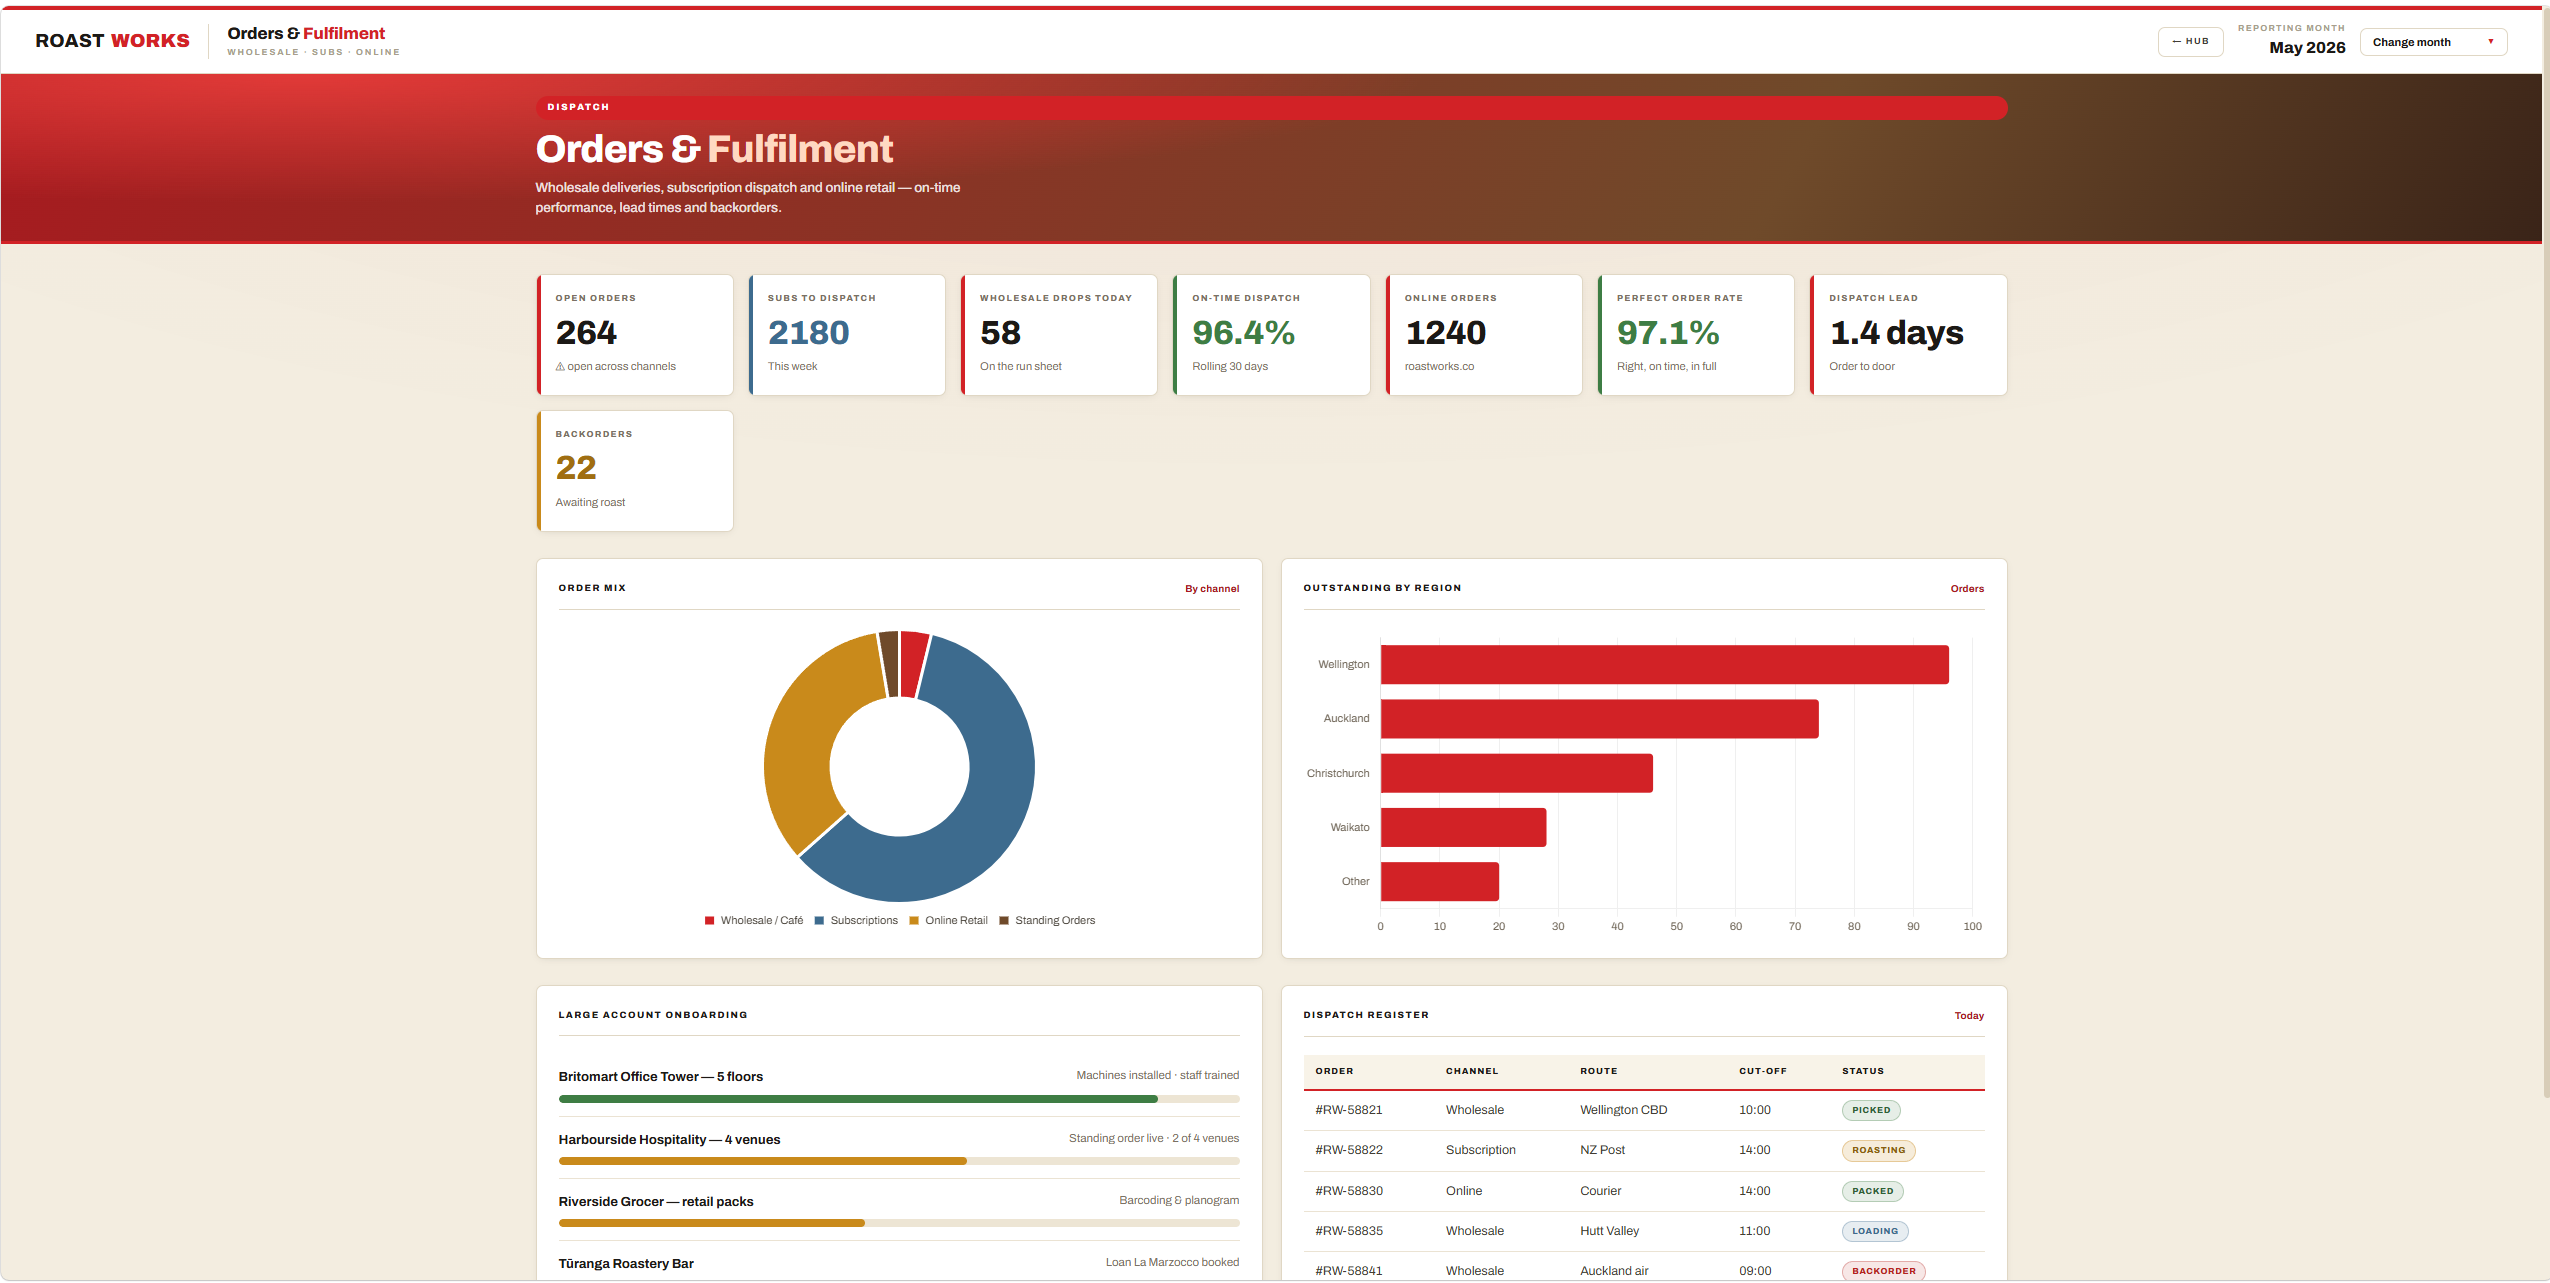Click the Orders label in Outstanding by Region
This screenshot has width=2550, height=1283.
coord(1966,589)
